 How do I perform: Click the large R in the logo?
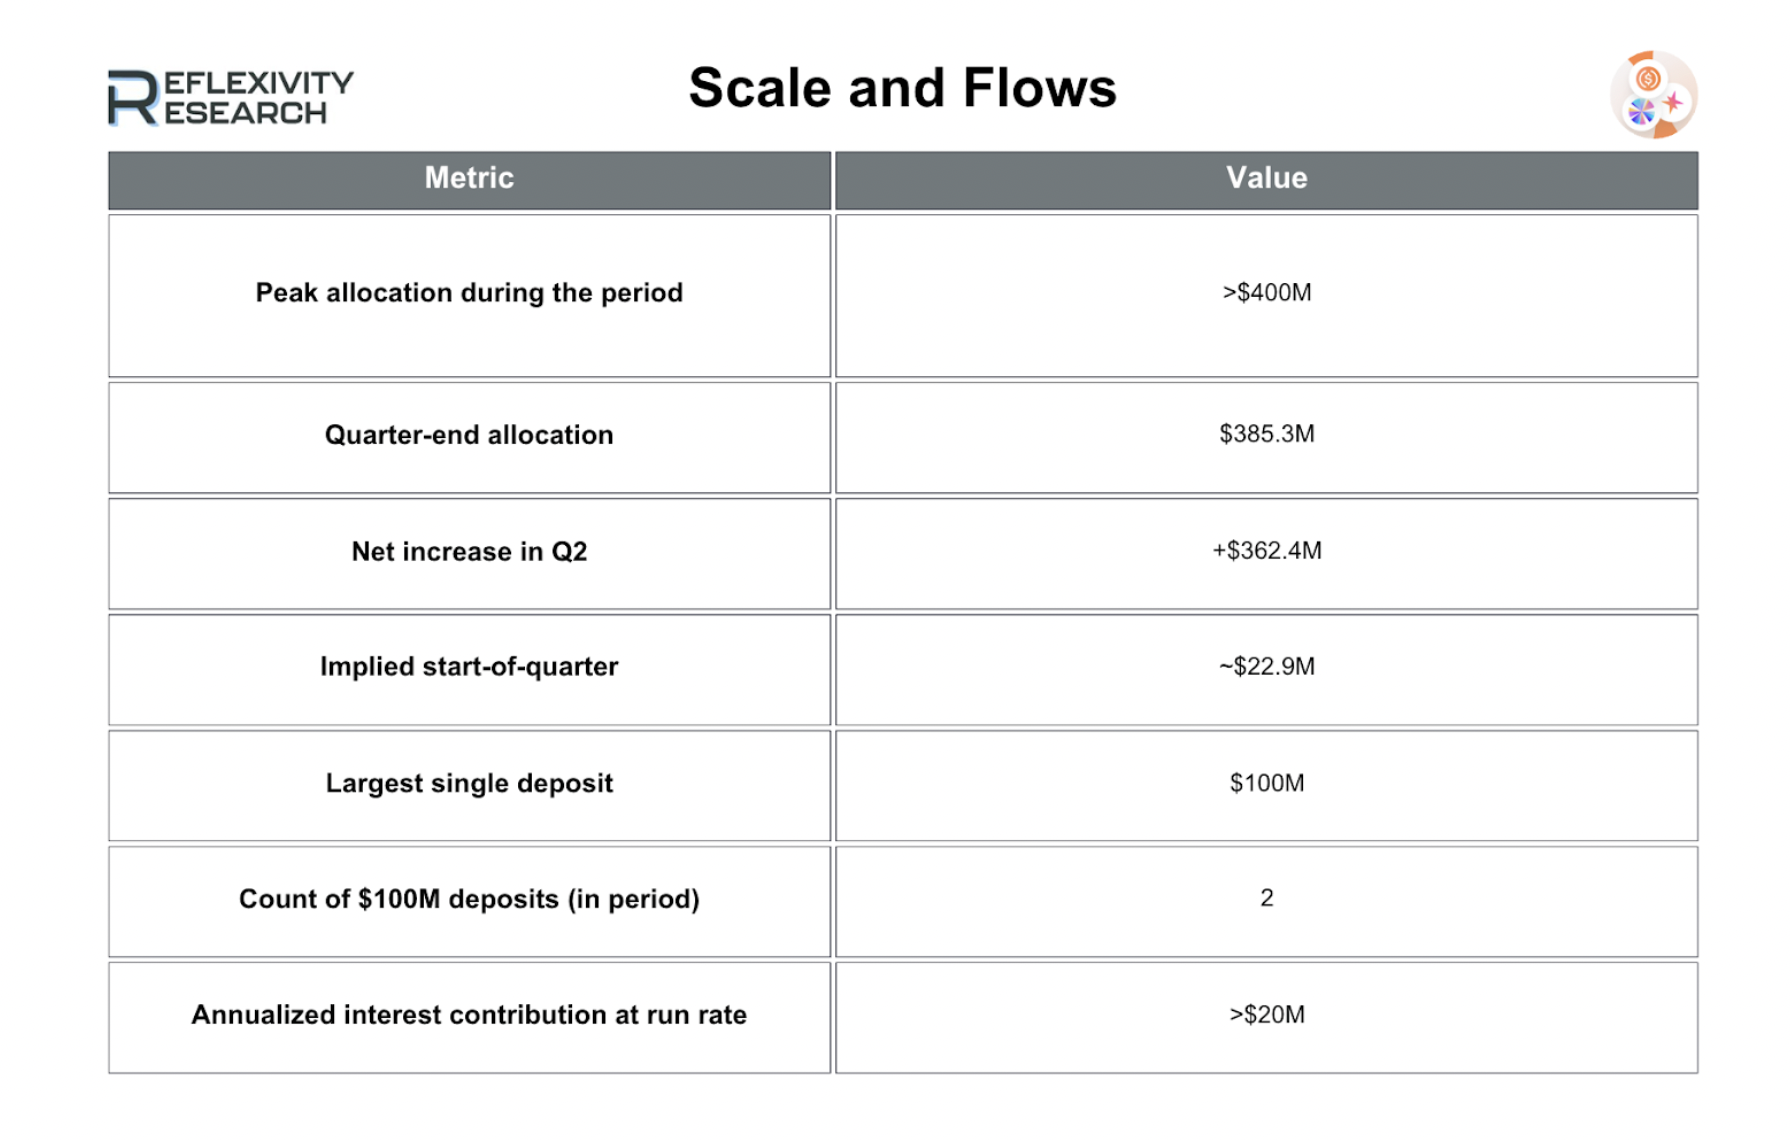coord(132,98)
